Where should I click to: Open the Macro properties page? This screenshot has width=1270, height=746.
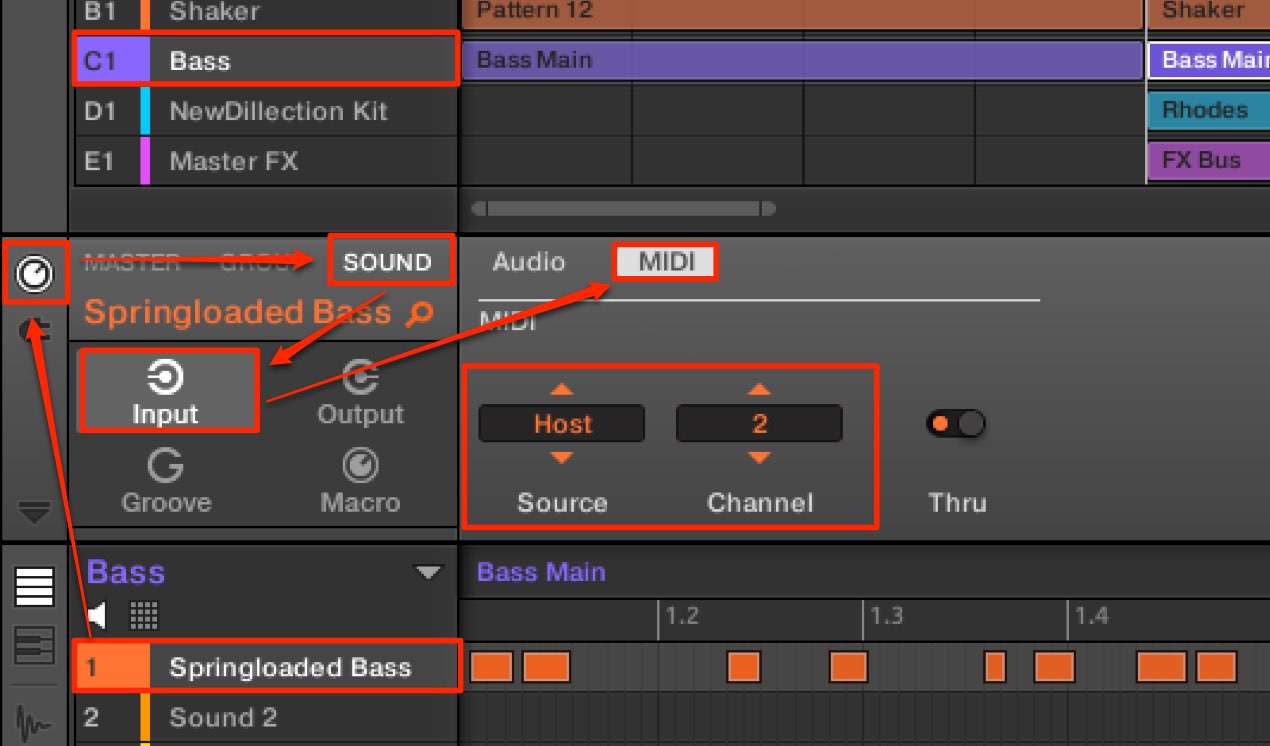click(360, 481)
